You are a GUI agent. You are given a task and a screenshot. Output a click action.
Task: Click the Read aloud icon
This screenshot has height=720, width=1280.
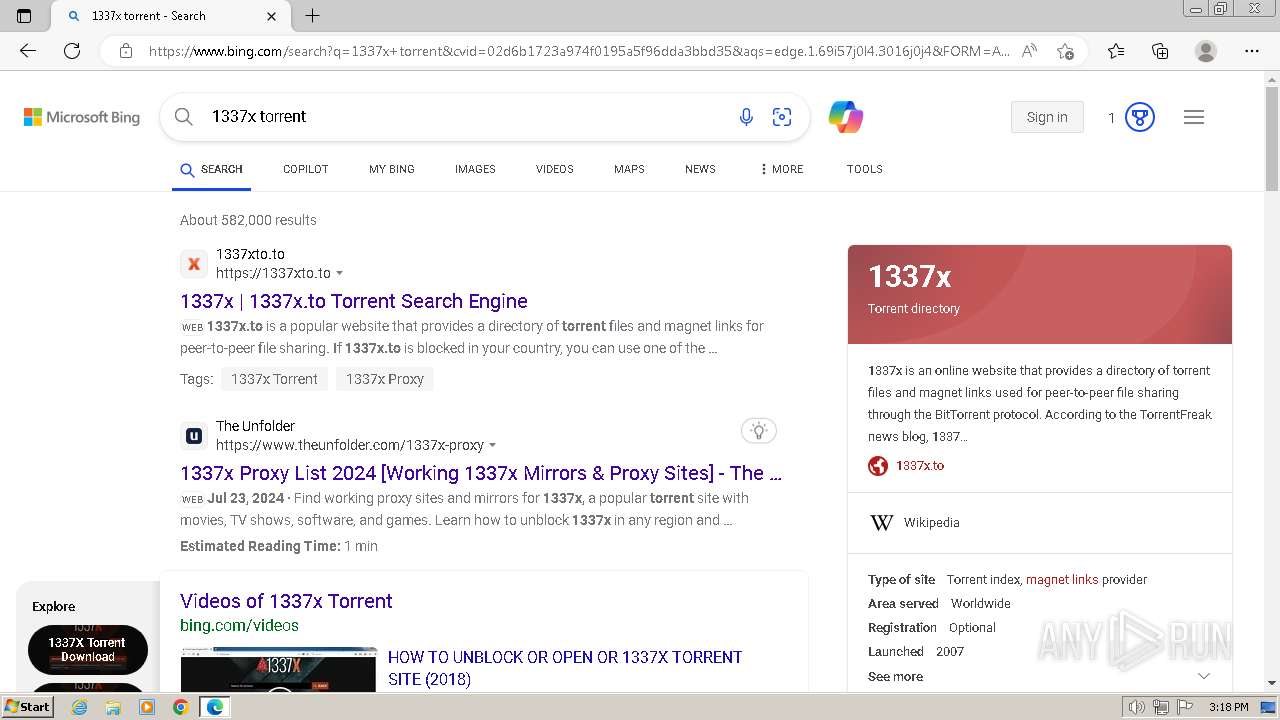[1029, 51]
